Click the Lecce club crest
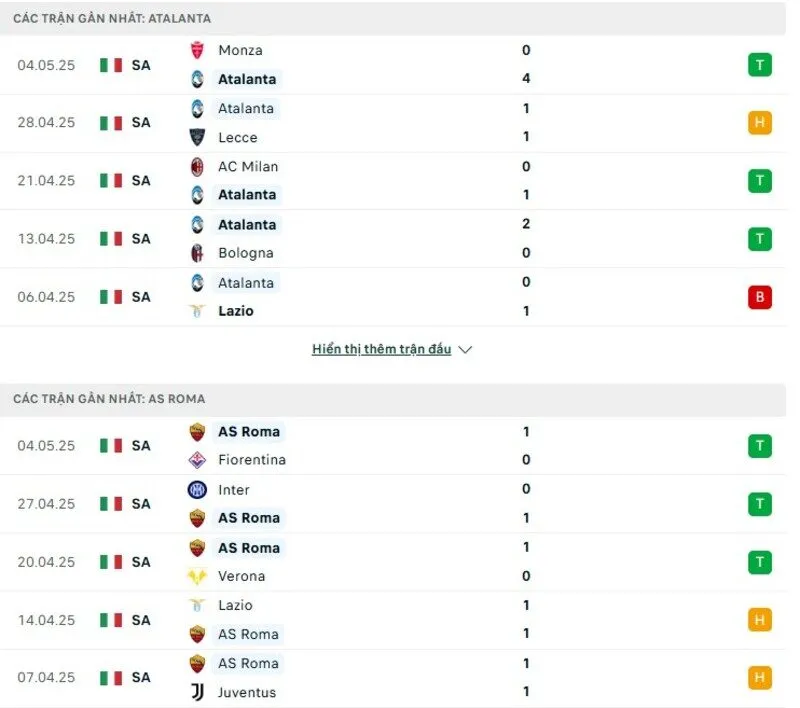 click(x=198, y=137)
